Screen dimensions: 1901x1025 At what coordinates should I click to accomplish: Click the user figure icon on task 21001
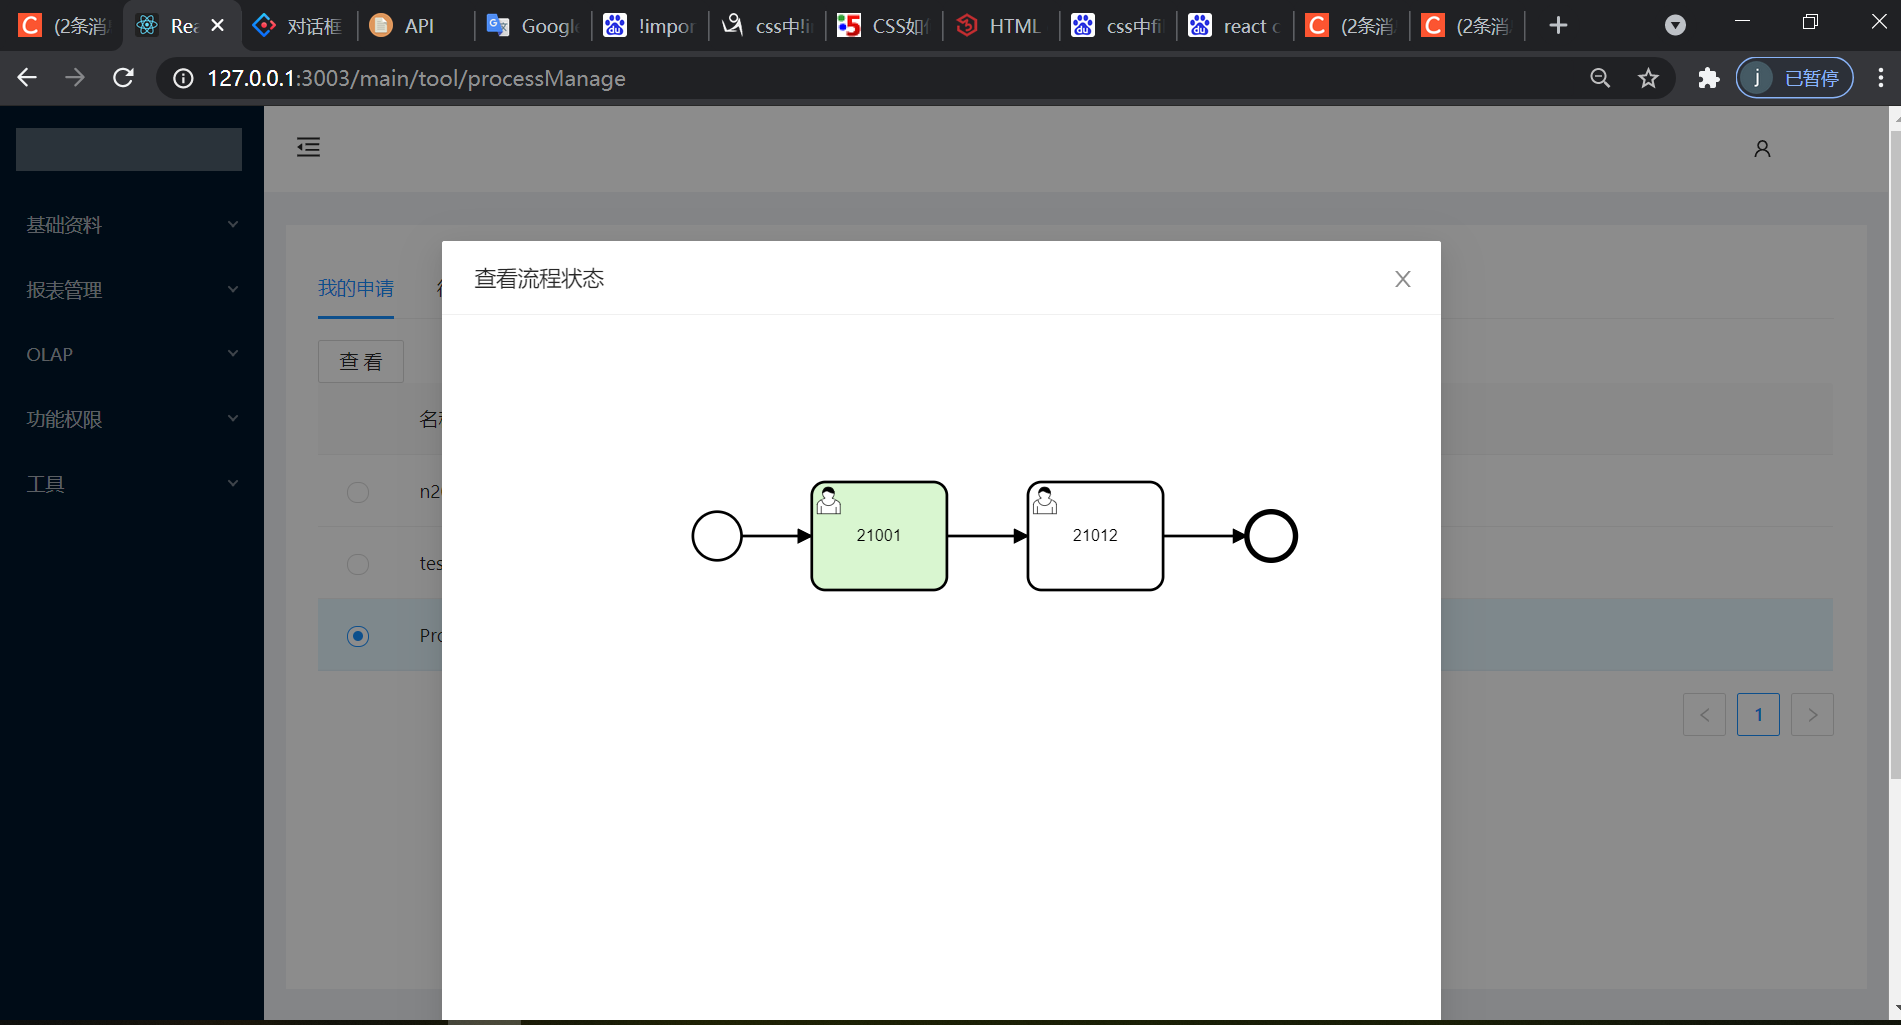tap(829, 501)
